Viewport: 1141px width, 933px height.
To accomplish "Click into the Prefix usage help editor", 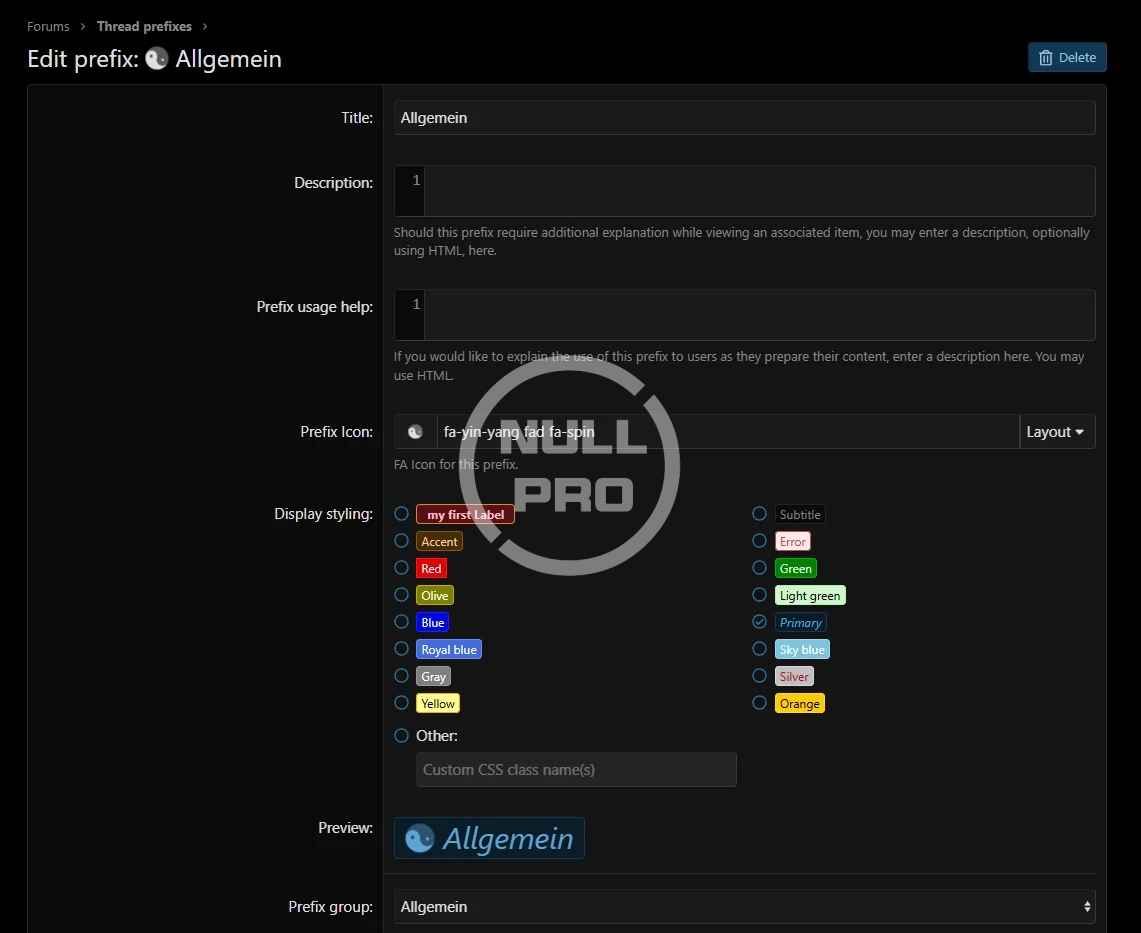I will [x=758, y=315].
